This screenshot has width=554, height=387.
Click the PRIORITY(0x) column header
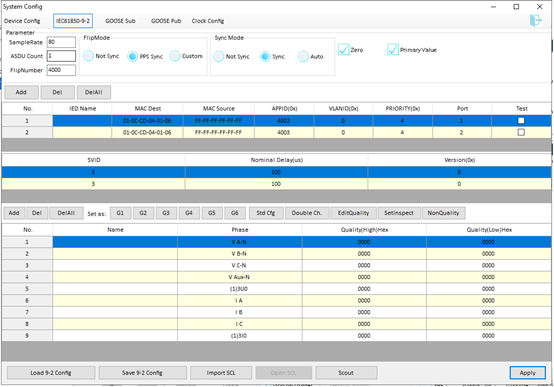click(x=402, y=109)
